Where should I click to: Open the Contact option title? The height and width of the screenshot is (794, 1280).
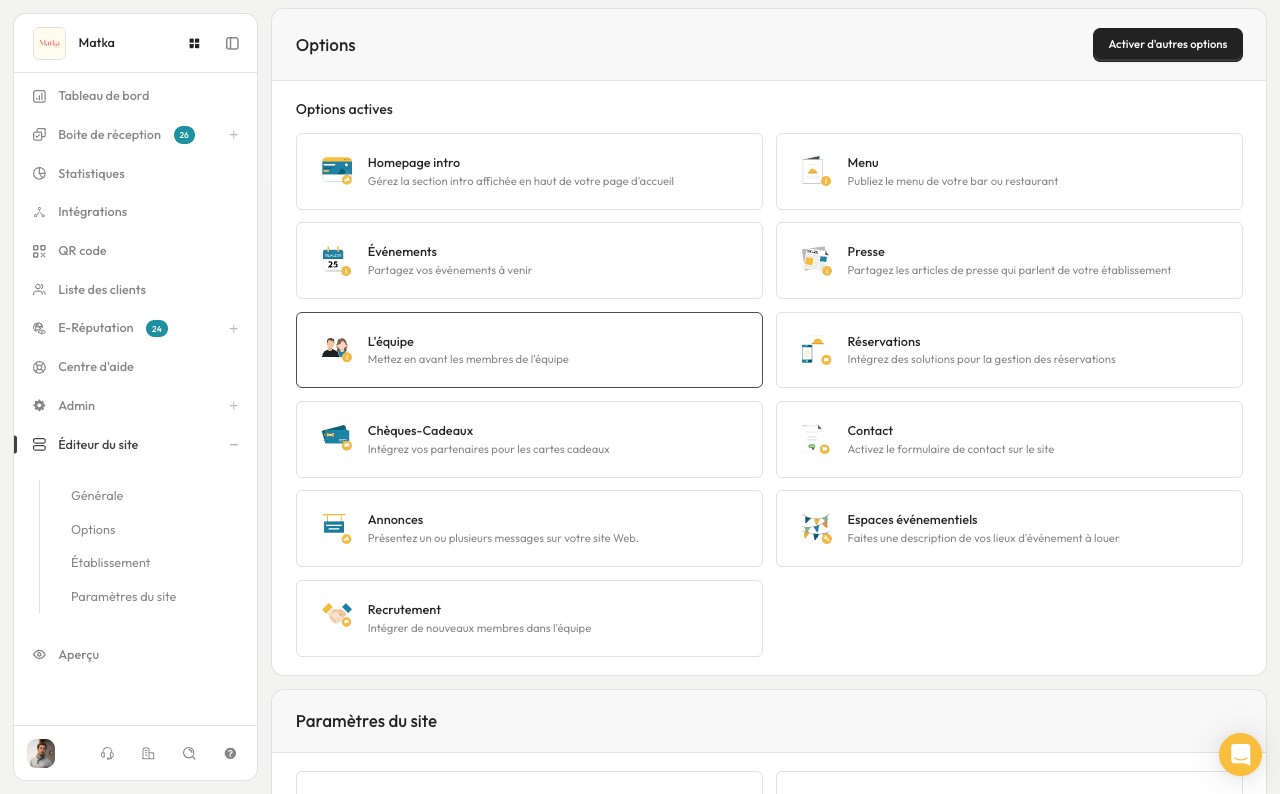click(870, 431)
